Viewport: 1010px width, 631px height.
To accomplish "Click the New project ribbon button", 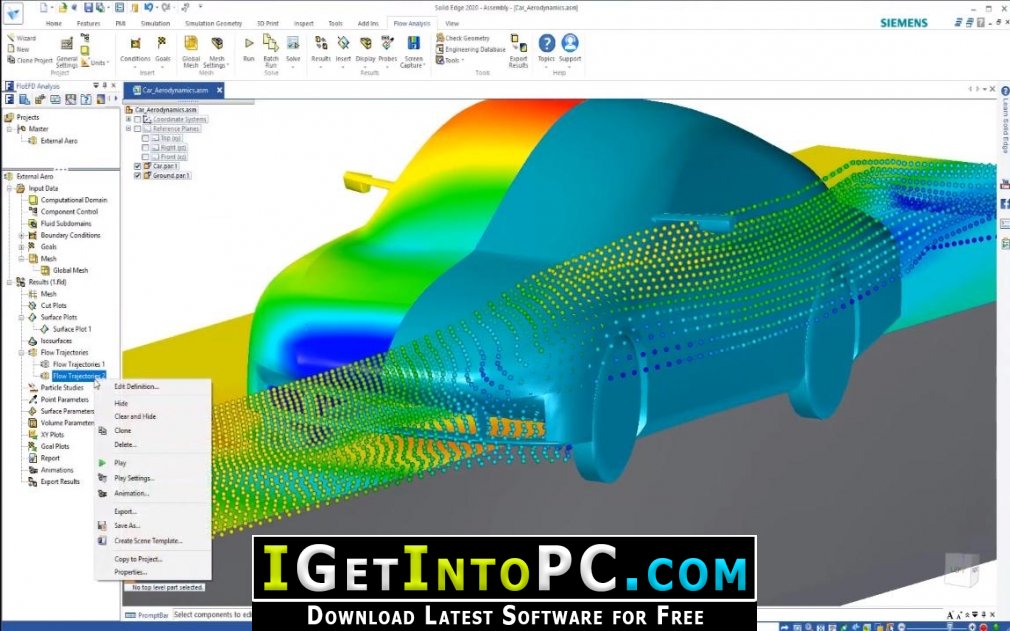I will (19, 49).
